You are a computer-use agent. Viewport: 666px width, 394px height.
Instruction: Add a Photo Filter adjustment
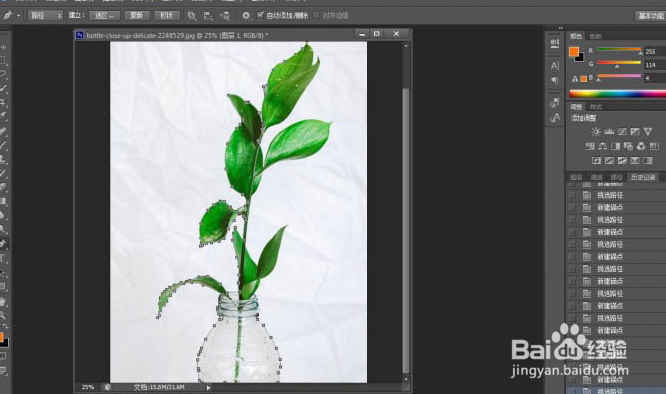pyautogui.click(x=628, y=146)
